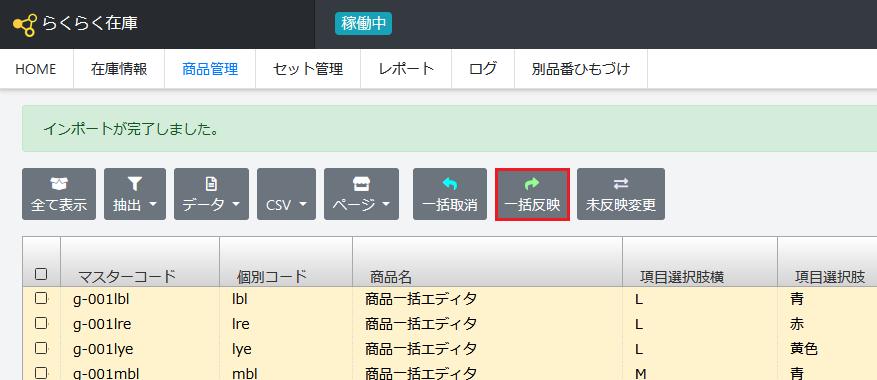This screenshot has height=380, width=877.
Task: Check the box for row g-001lre
Action: tap(41, 323)
